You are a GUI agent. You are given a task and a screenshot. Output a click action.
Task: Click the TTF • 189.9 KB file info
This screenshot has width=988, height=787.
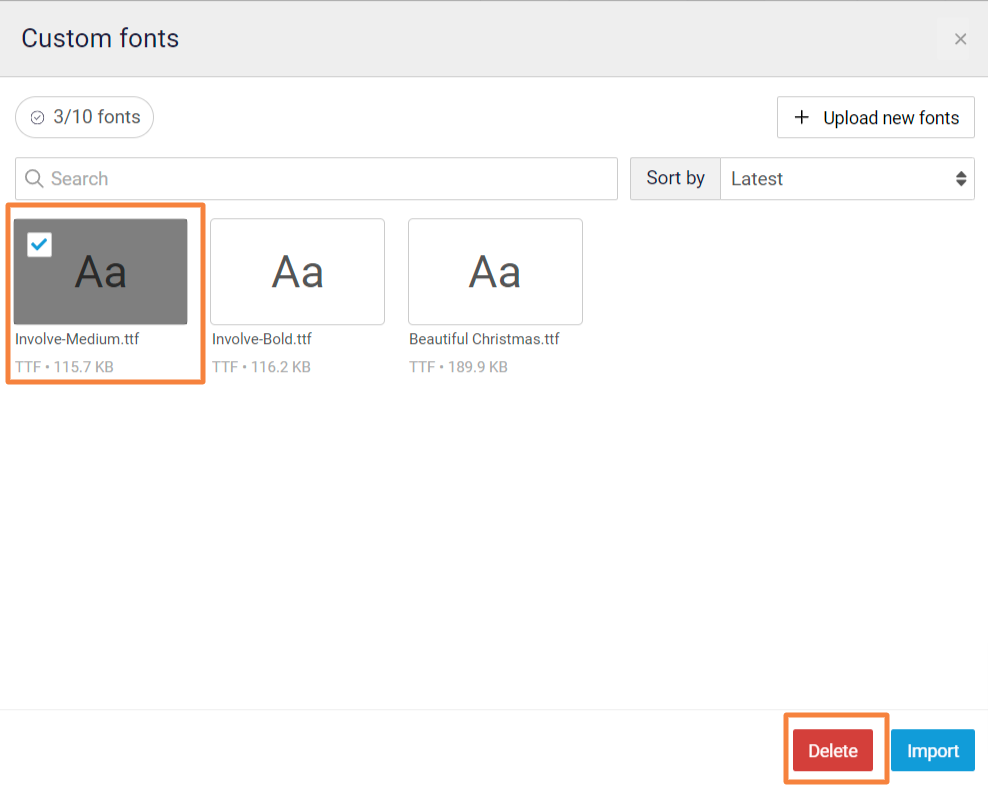point(458,367)
